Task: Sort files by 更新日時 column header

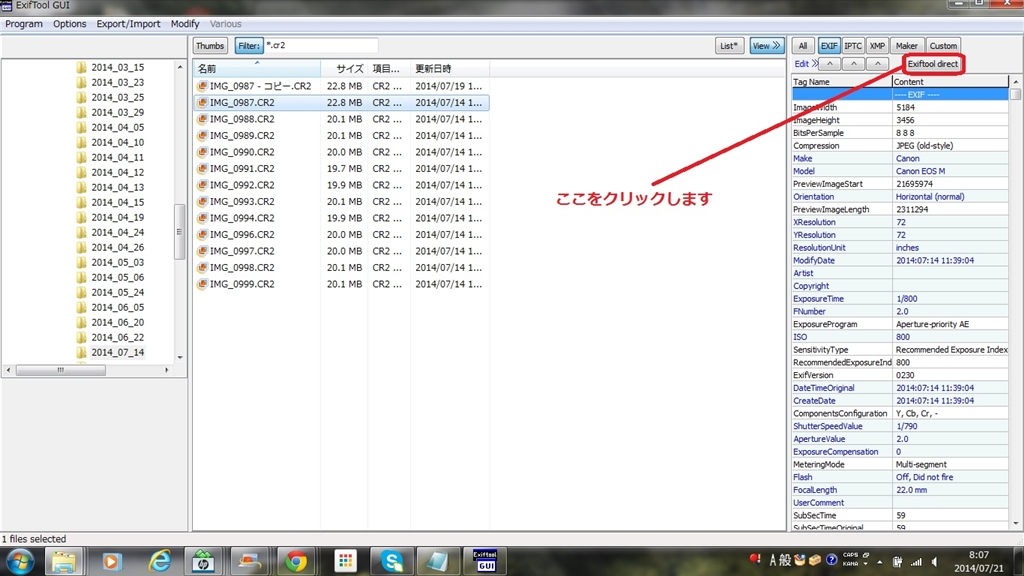Action: pyautogui.click(x=449, y=69)
